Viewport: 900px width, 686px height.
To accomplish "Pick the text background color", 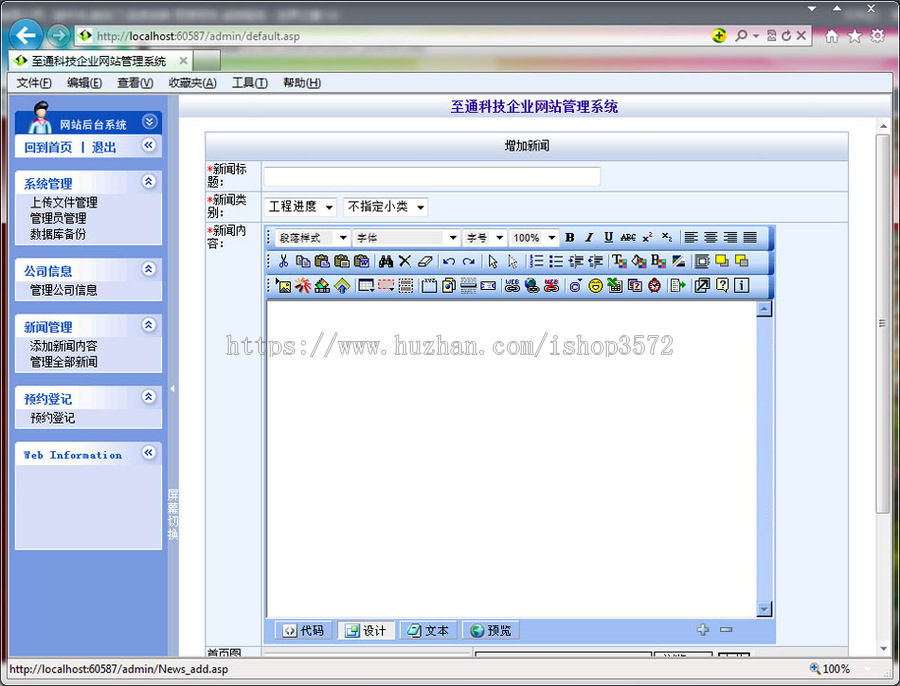I will pos(638,261).
